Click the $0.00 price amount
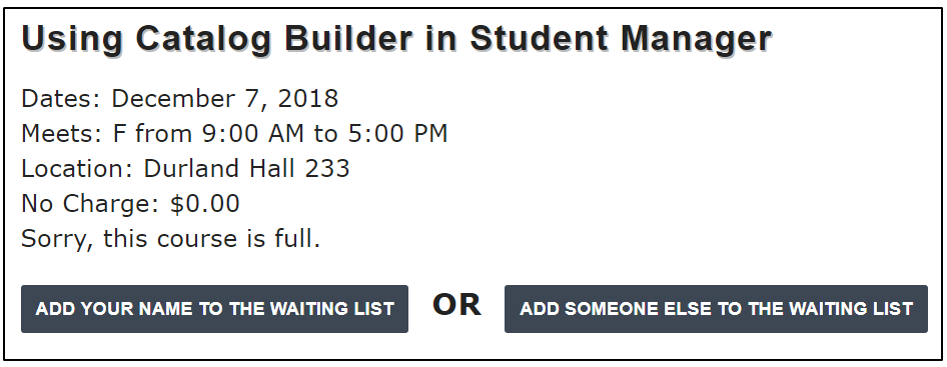 tap(205, 203)
